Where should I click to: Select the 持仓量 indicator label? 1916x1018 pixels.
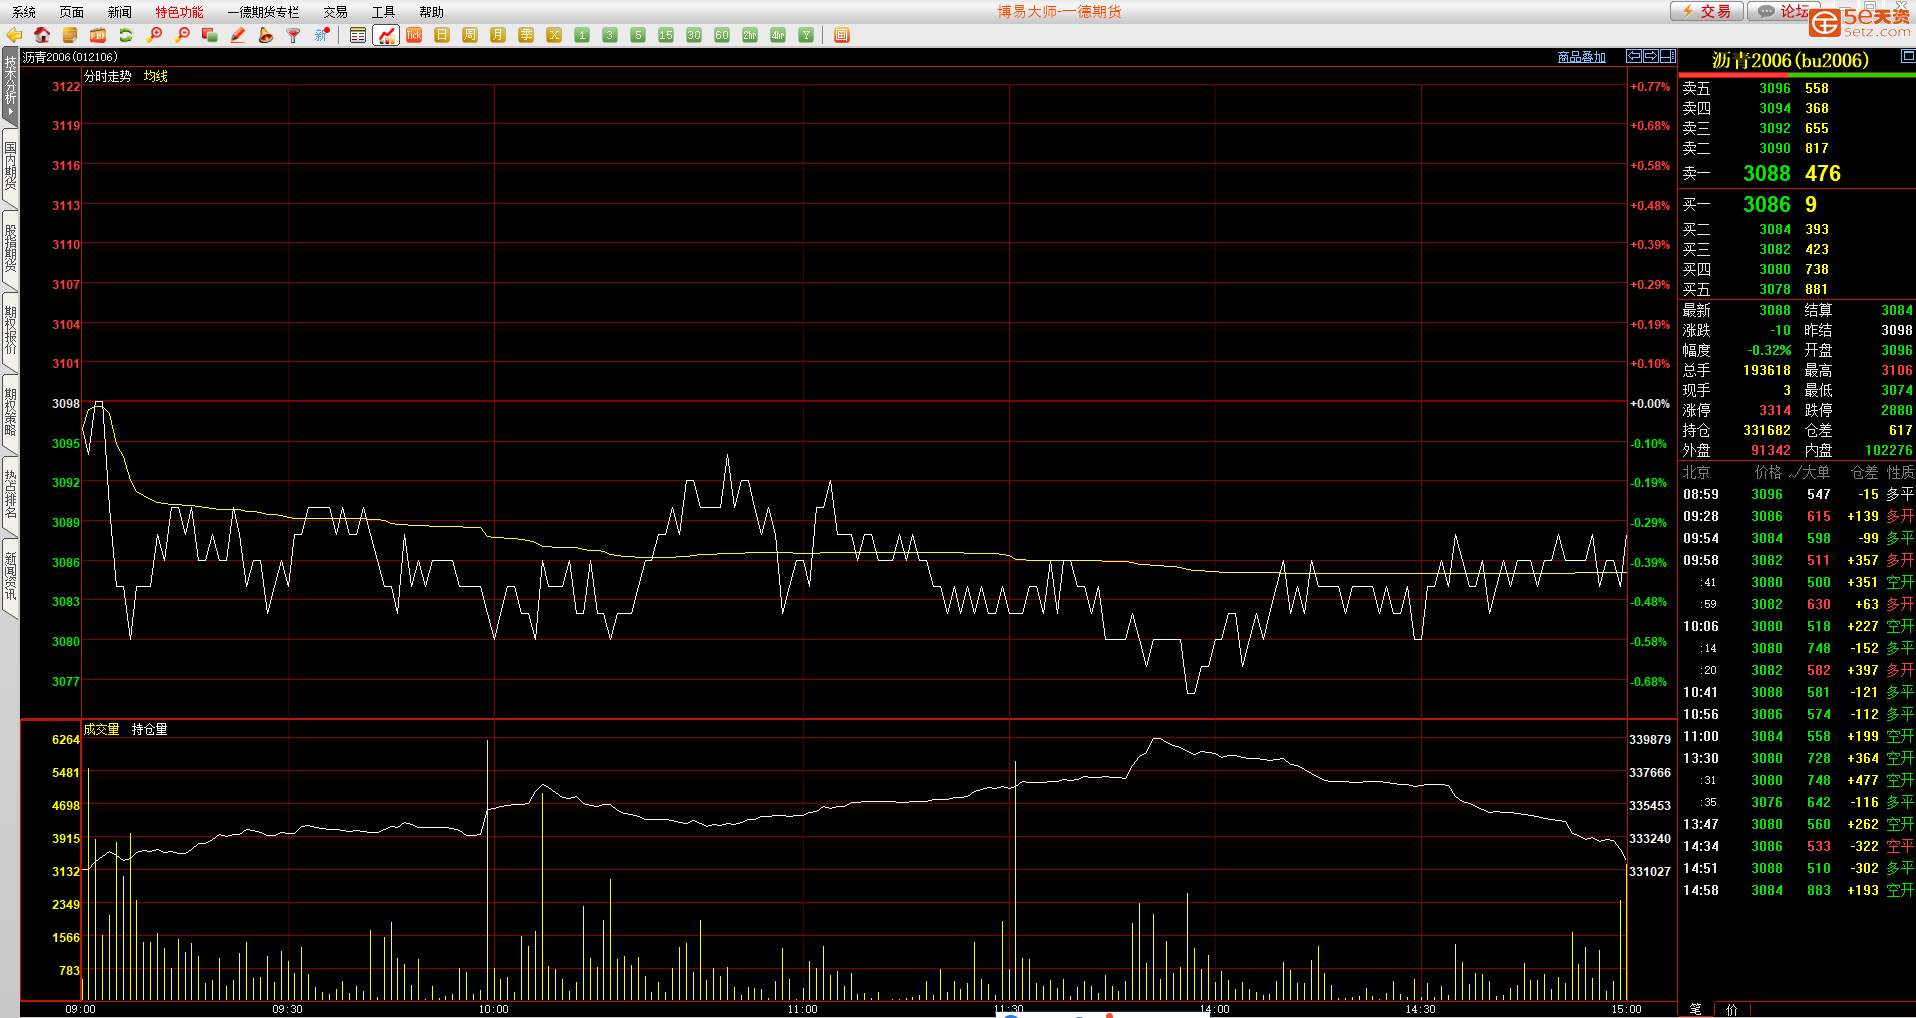click(x=149, y=729)
